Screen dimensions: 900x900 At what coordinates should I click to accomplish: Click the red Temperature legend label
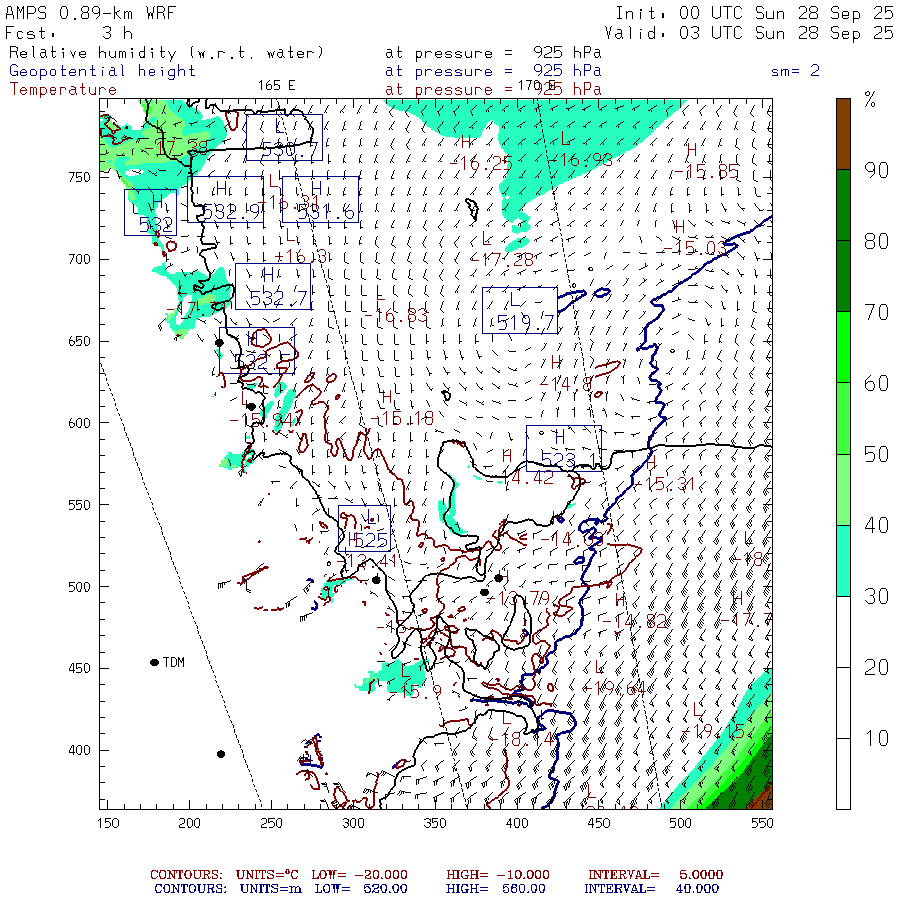click(63, 89)
